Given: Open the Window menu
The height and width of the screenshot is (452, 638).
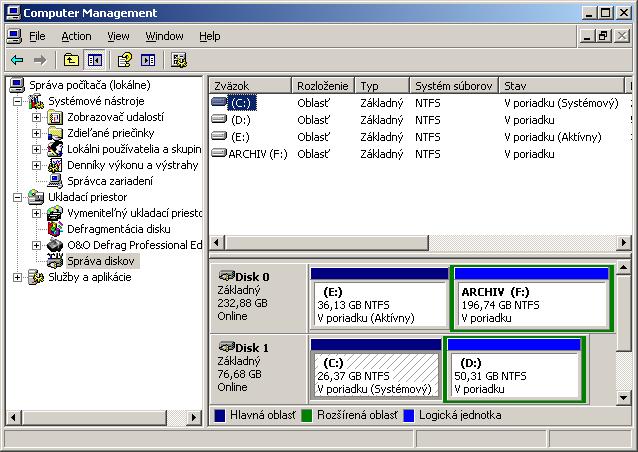Looking at the screenshot, I should click(164, 37).
